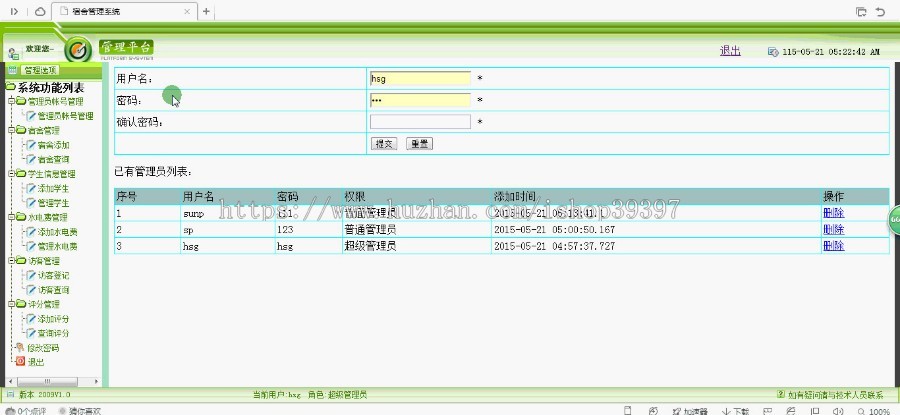Open the 管理水电费 page in sidebar

57,246
